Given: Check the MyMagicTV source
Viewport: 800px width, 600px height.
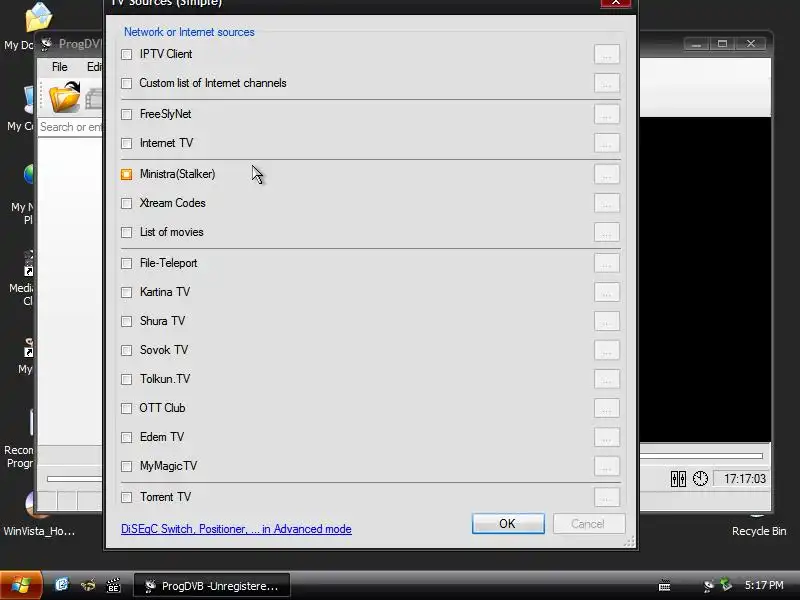Looking at the screenshot, I should 127,466.
